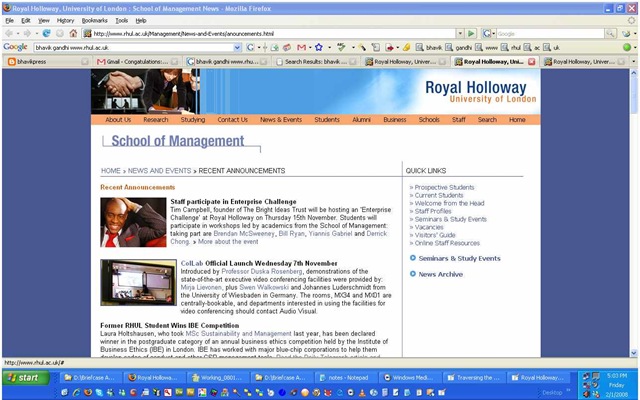Click scroll down arrow on page scrollbar
Screen dimensions: 640x400
(x=634, y=353)
